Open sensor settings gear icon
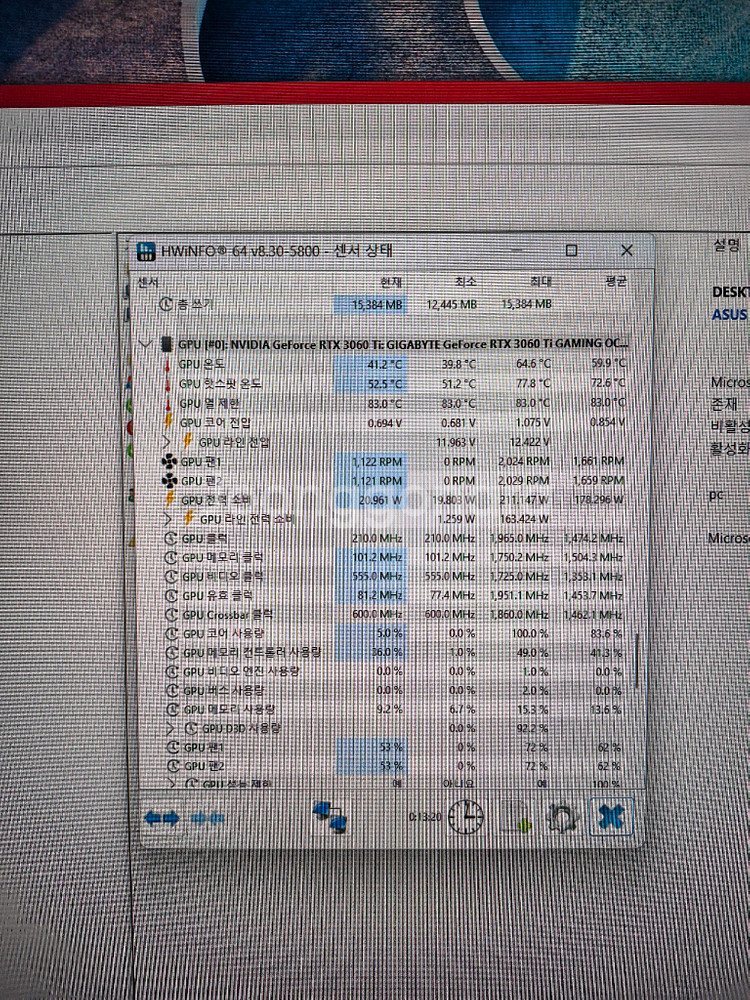This screenshot has height=1000, width=750. pos(562,818)
